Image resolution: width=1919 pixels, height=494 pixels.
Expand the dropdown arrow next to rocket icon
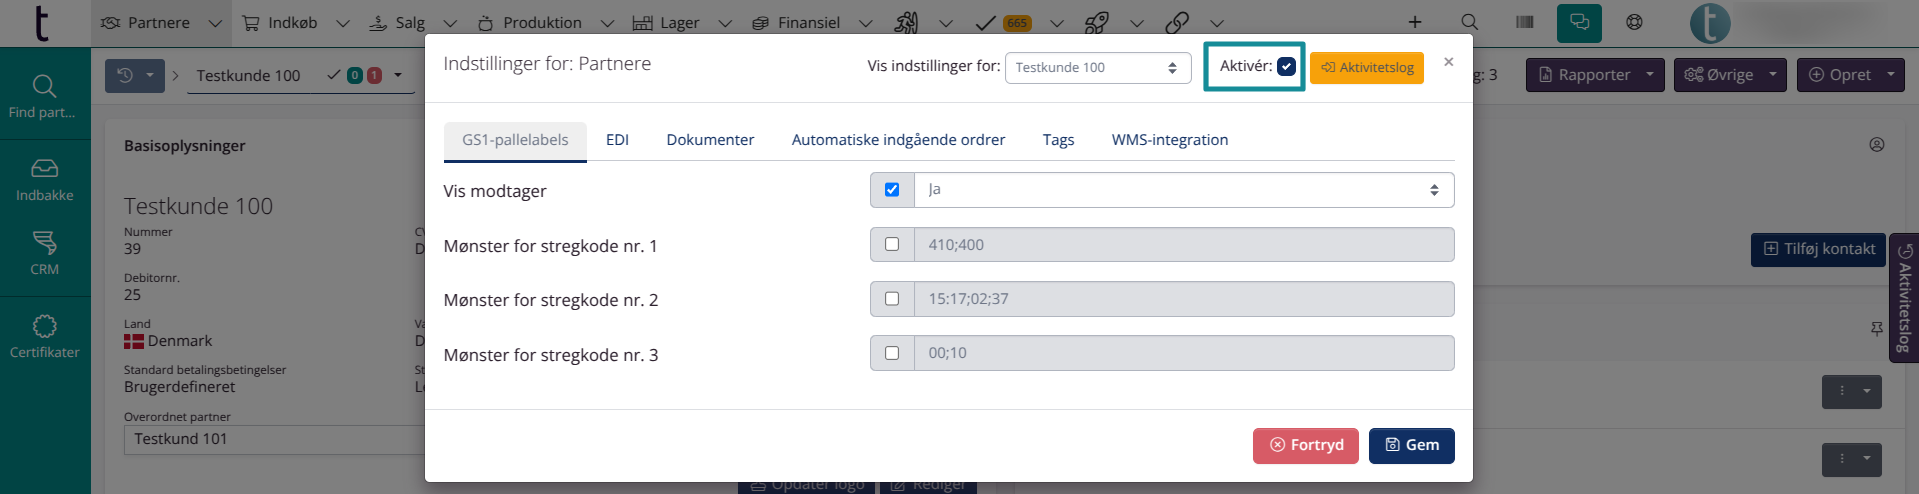pyautogui.click(x=1137, y=23)
